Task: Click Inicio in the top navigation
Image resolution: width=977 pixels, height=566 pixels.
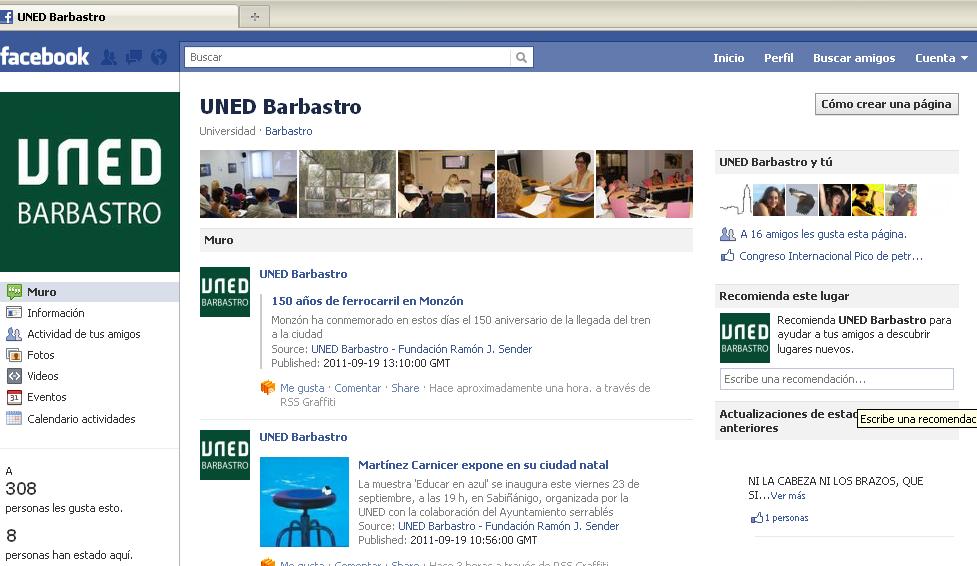Action: pyautogui.click(x=728, y=58)
